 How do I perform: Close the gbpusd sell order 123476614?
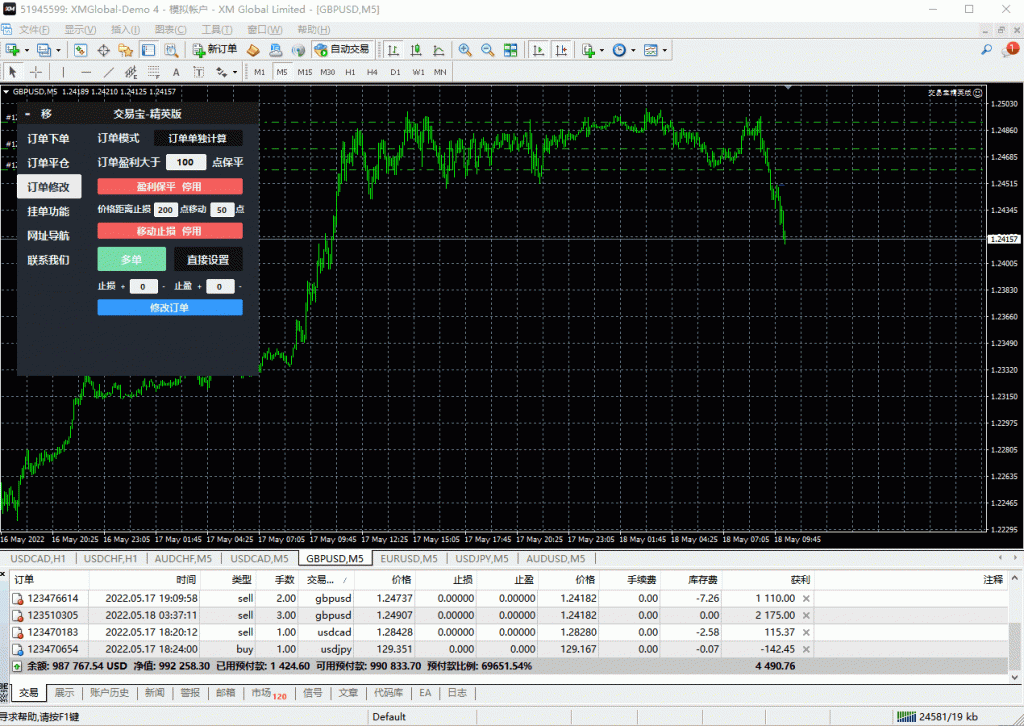[x=807, y=597]
